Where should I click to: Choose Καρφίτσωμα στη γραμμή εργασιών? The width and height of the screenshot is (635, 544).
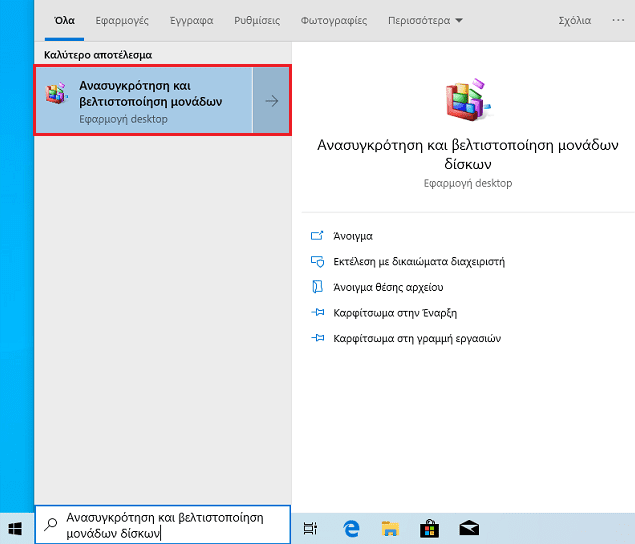(x=417, y=338)
